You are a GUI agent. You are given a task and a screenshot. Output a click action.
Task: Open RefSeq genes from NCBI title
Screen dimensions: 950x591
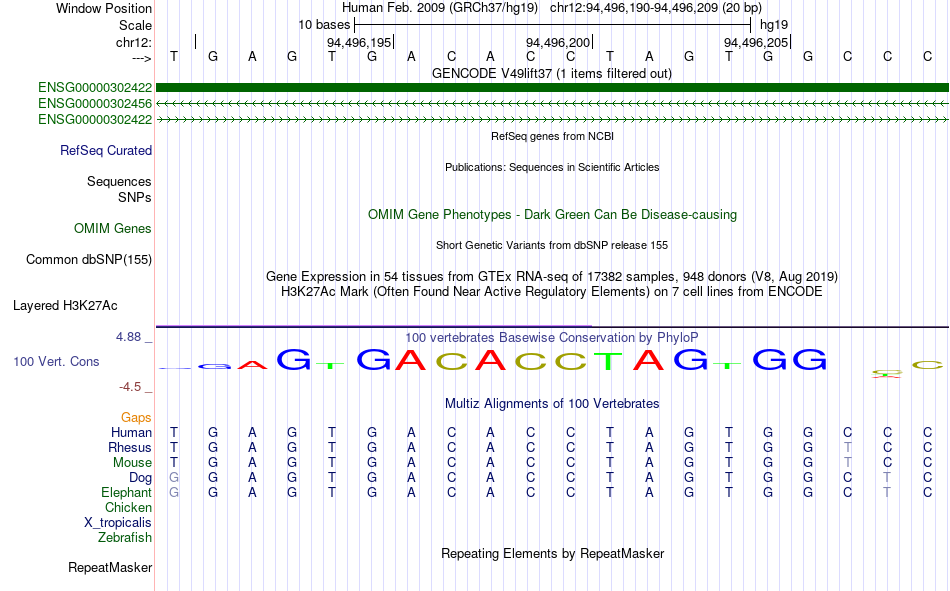click(x=552, y=136)
